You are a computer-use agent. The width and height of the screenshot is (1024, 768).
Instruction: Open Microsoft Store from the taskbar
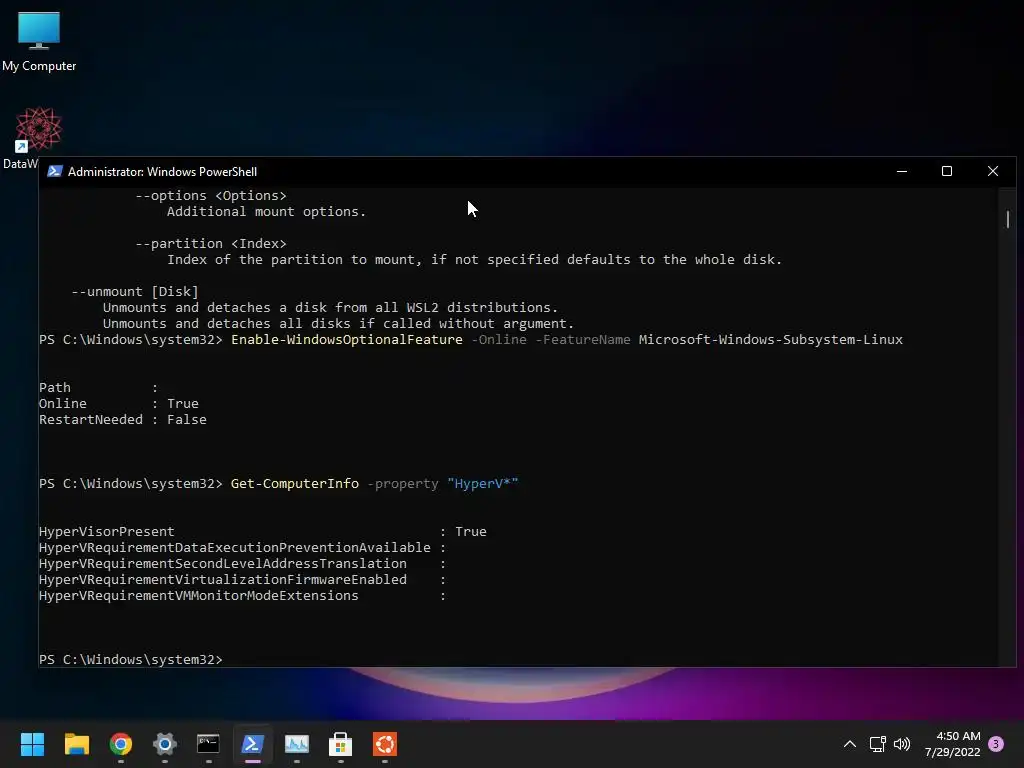pos(340,744)
